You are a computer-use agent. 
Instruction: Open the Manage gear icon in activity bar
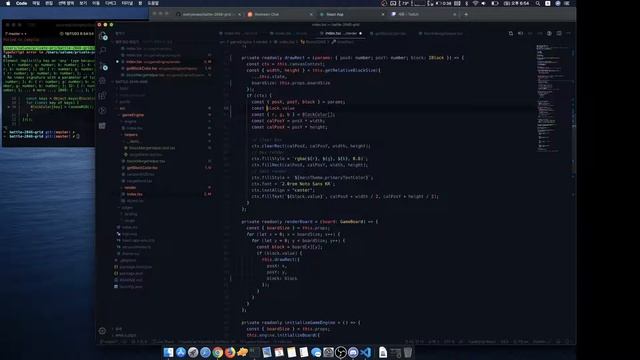click(x=102, y=331)
